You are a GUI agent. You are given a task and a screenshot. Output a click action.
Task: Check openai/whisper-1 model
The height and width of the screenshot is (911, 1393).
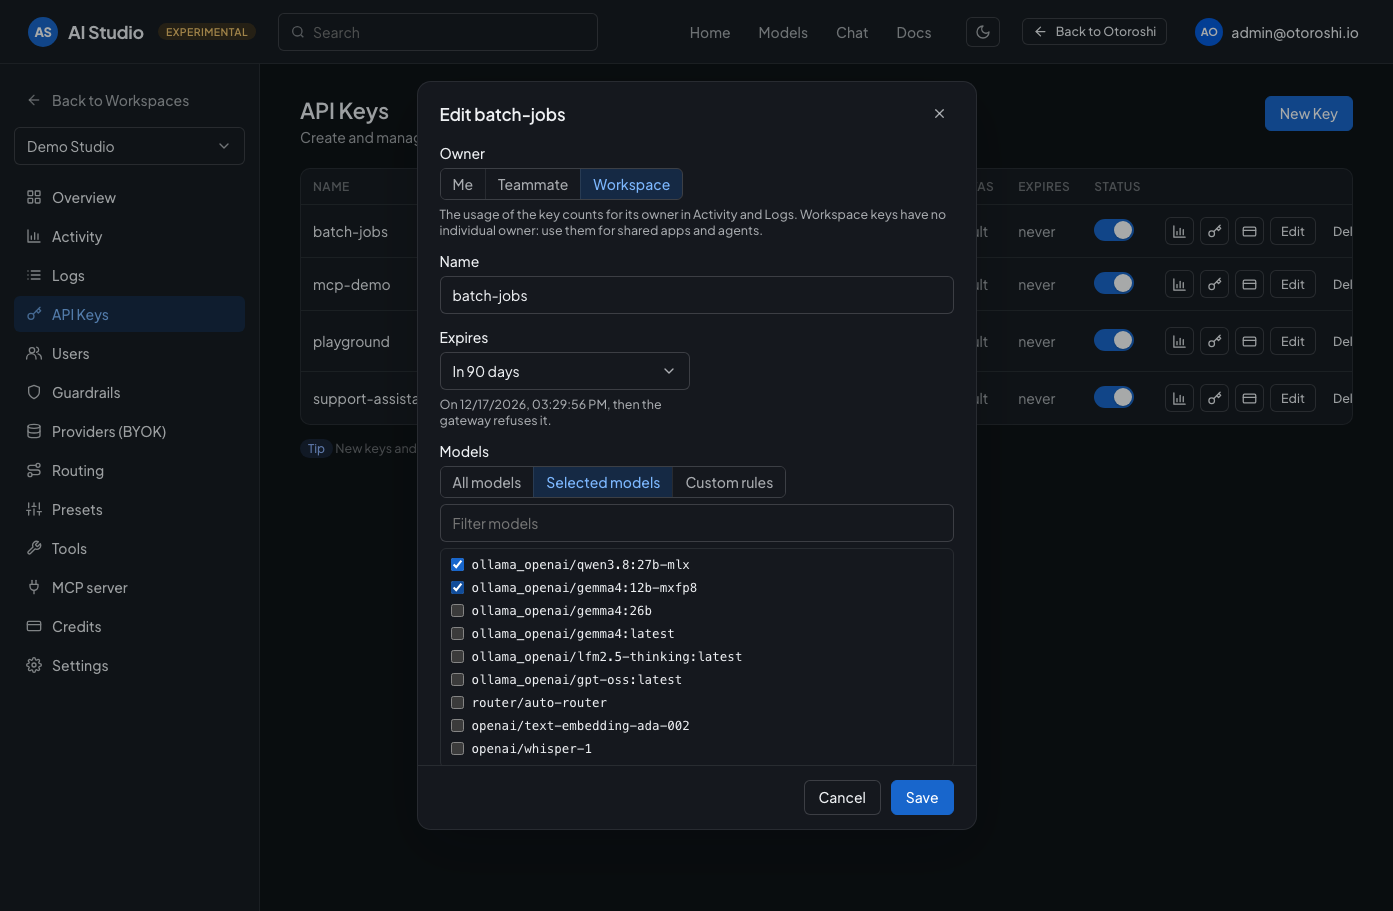coord(457,748)
